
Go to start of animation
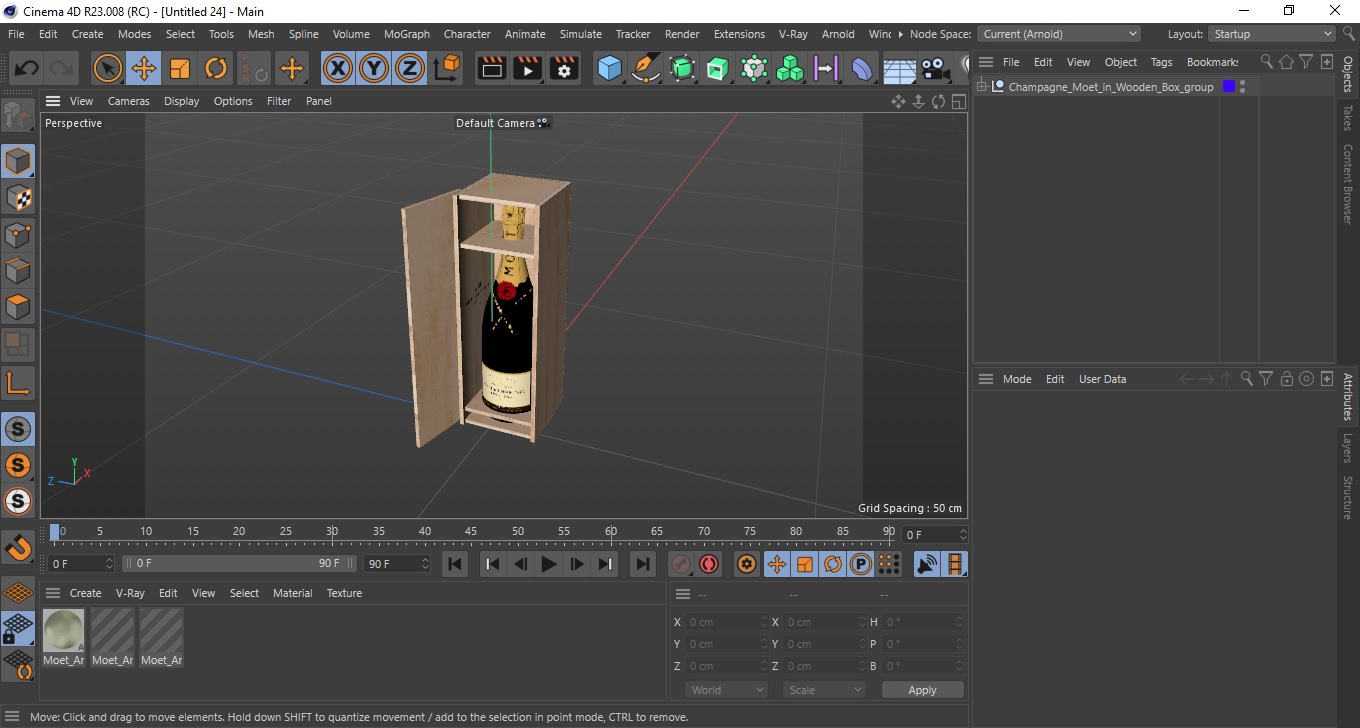pos(455,564)
